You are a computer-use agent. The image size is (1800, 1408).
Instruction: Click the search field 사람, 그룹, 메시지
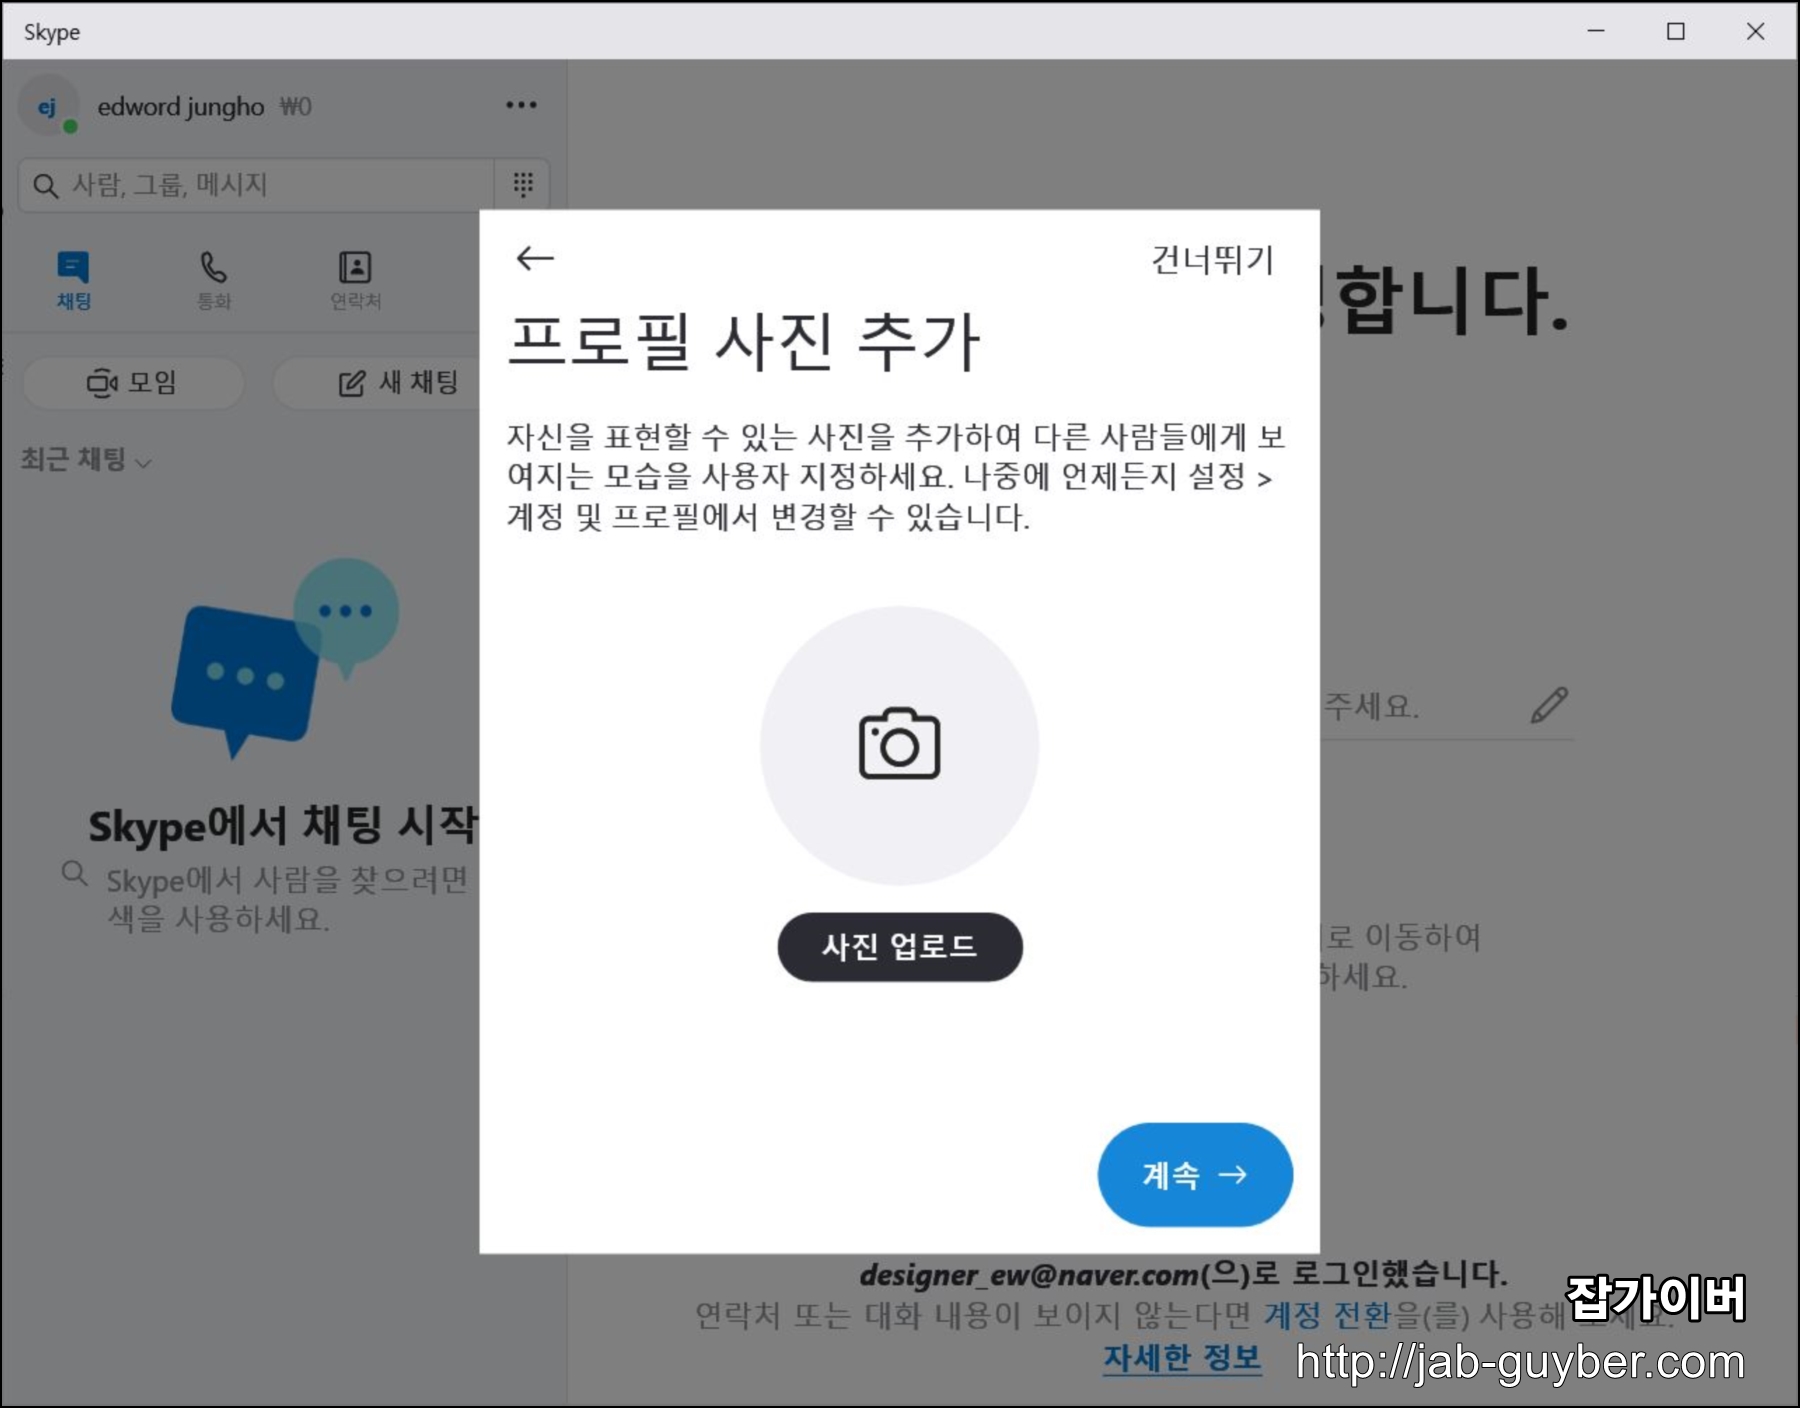pyautogui.click(x=257, y=185)
